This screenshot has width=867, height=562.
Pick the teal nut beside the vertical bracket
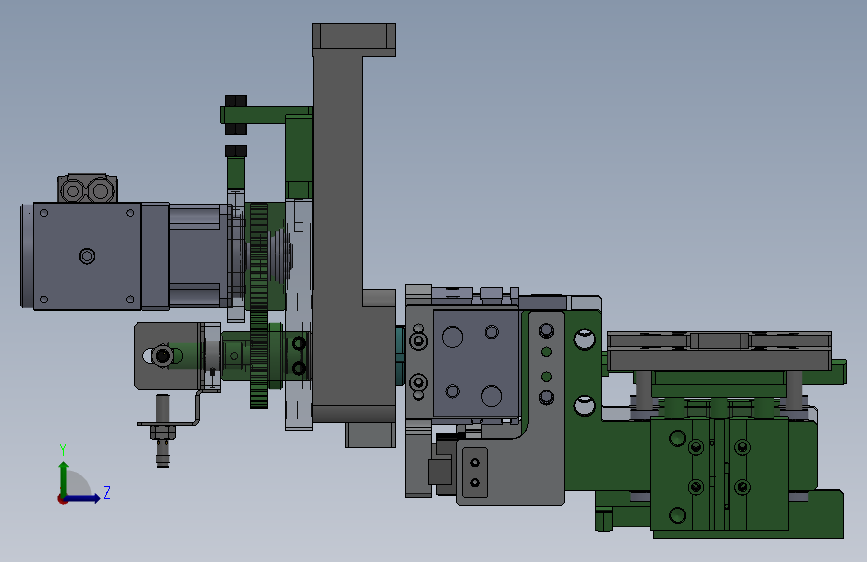pos(400,354)
